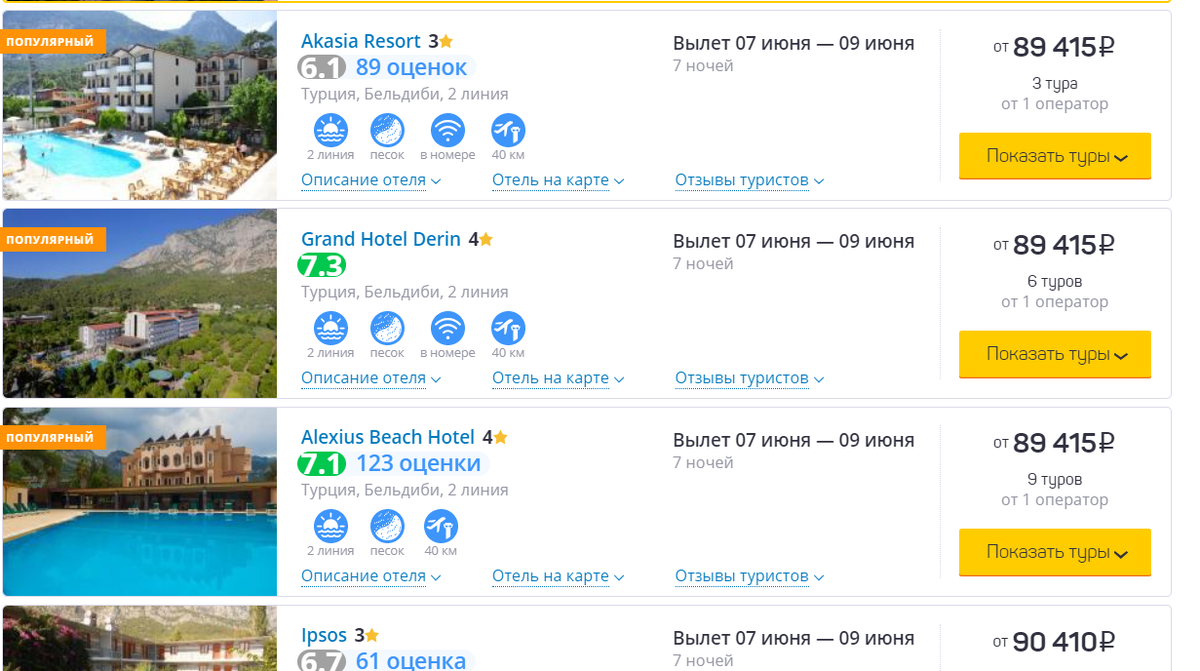Open the Alexius Beach Hotel title link

388,437
